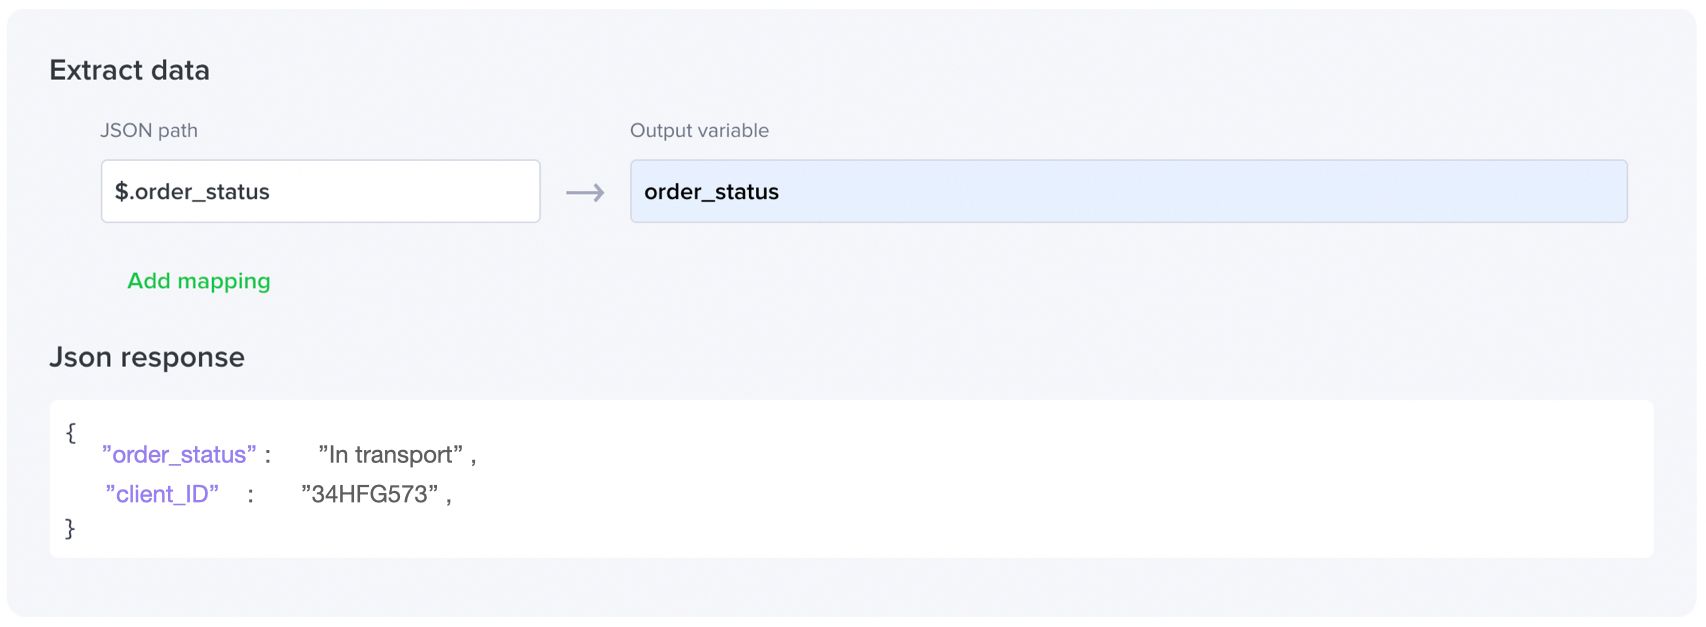
Task: Click the comma after "34HFG573"
Action: (449, 498)
